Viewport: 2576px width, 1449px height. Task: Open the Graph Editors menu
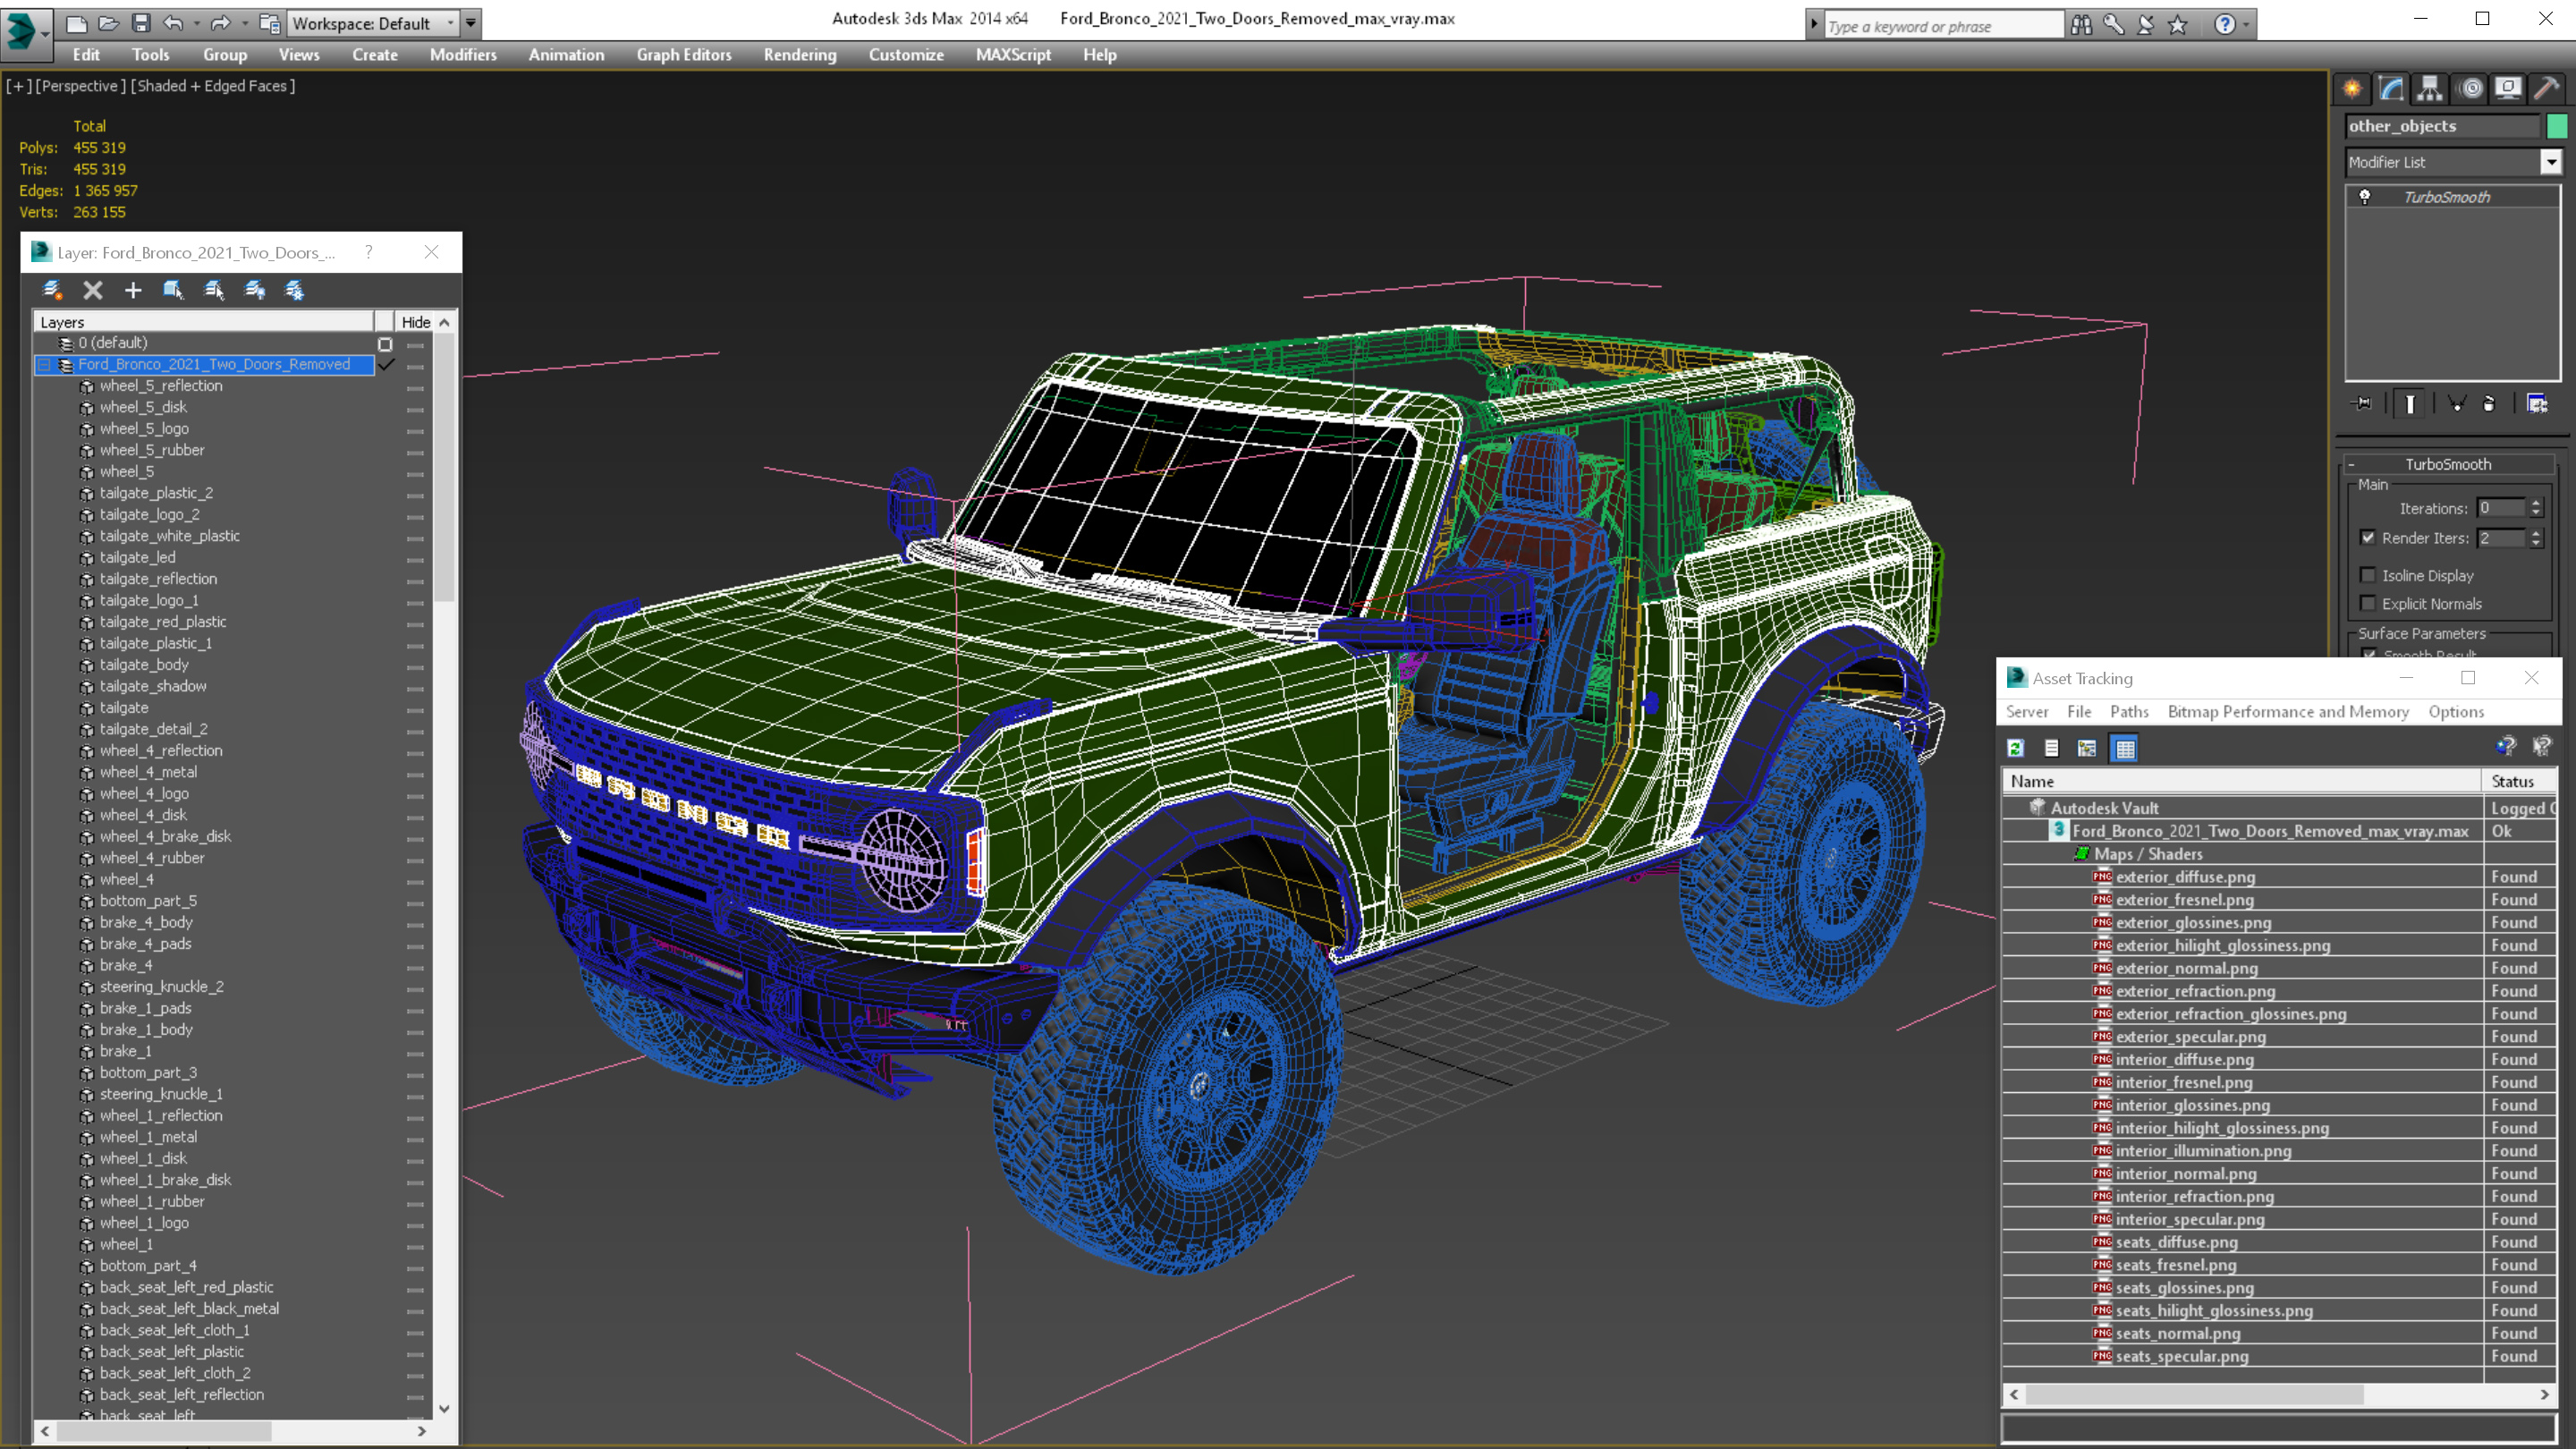pyautogui.click(x=684, y=55)
